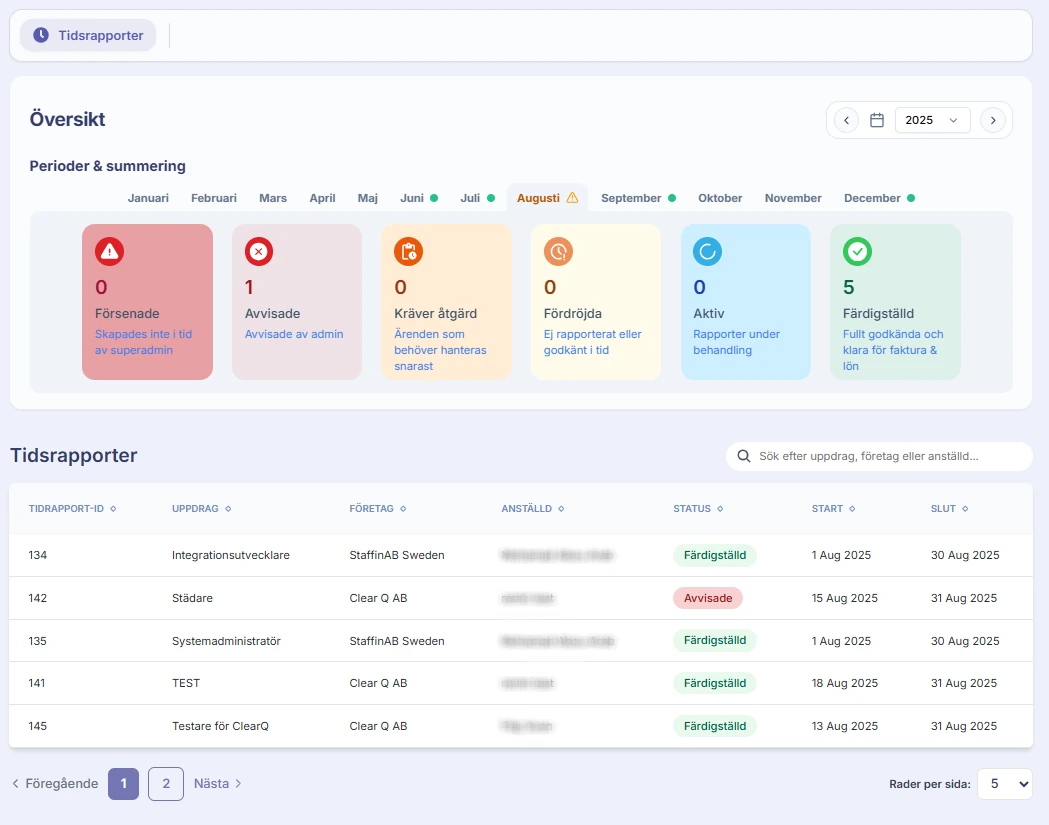The width and height of the screenshot is (1049, 825).
Task: Click Färdigställd badge for report 134
Action: coord(714,555)
